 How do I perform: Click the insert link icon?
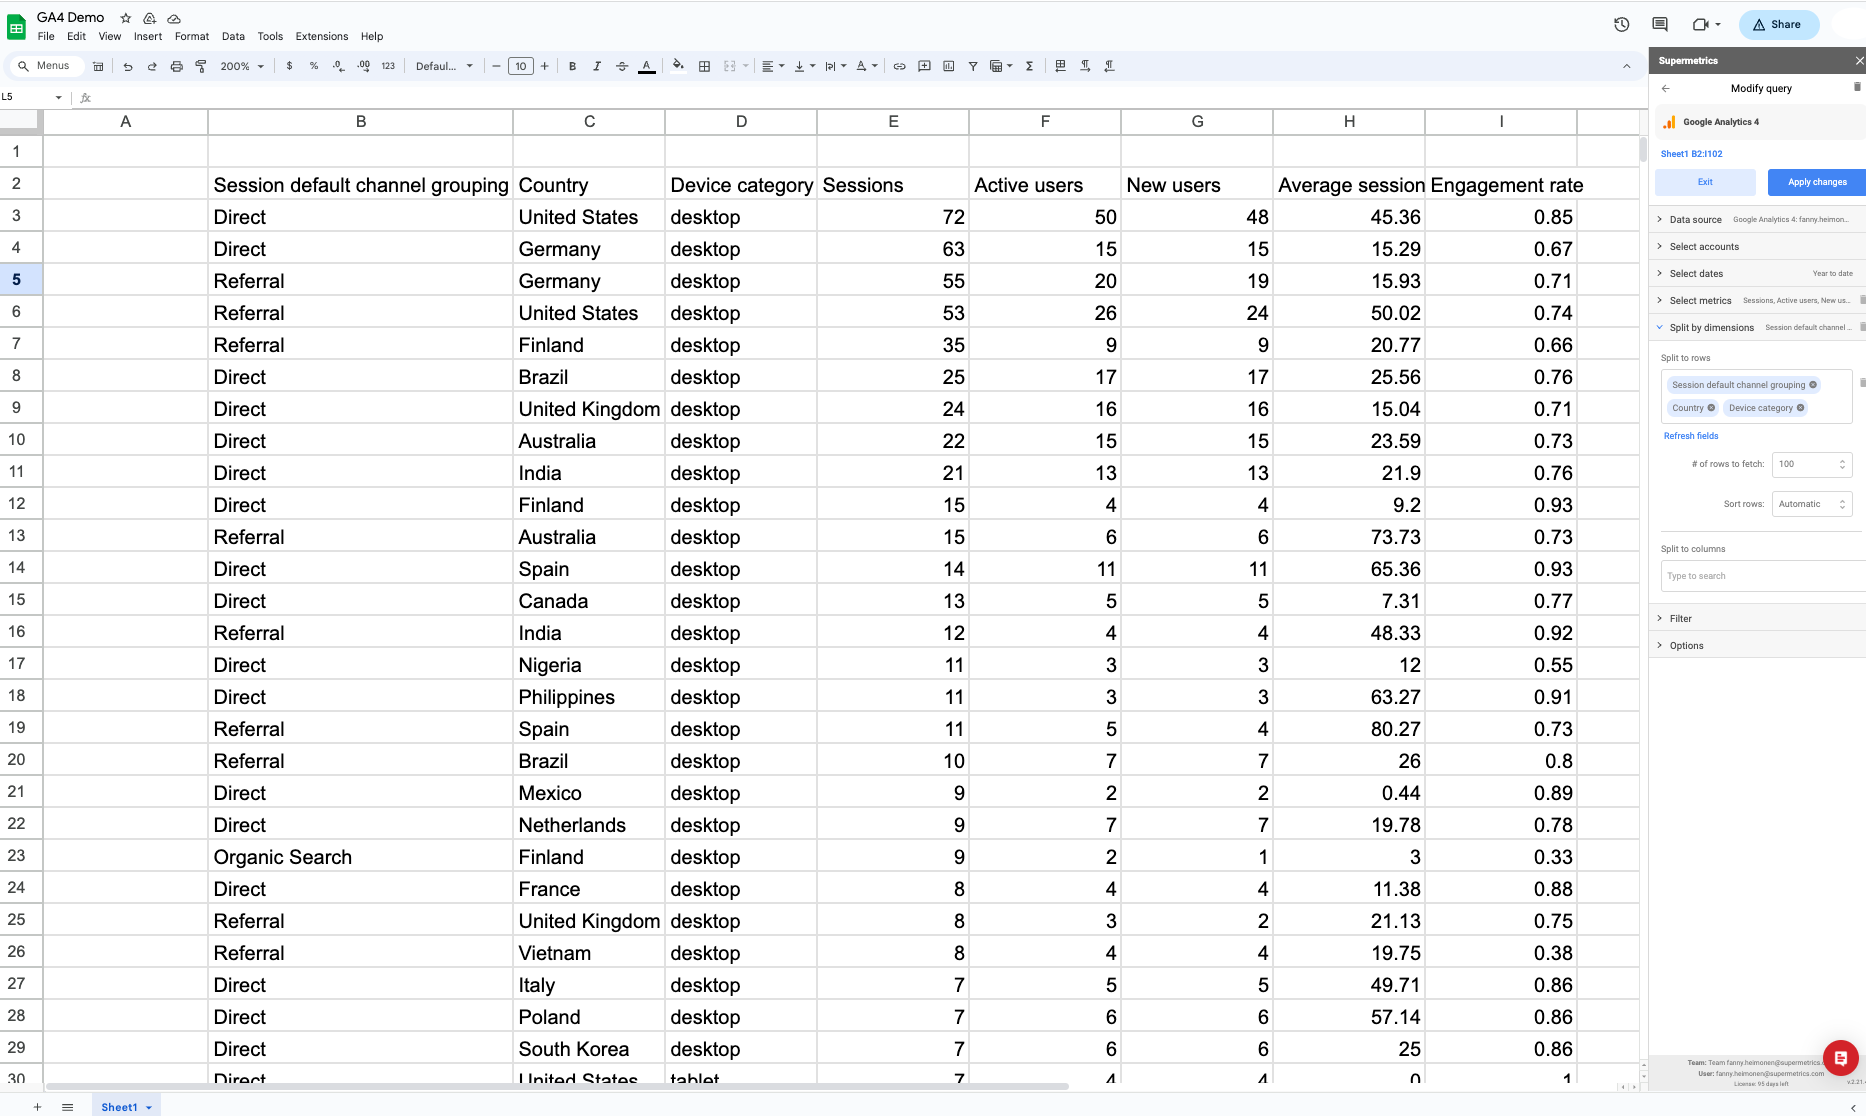(899, 67)
